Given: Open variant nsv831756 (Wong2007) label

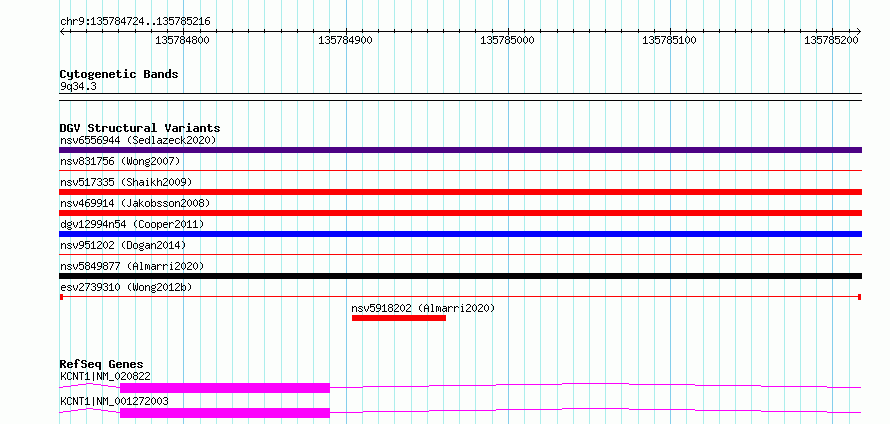Looking at the screenshot, I should coord(120,161).
